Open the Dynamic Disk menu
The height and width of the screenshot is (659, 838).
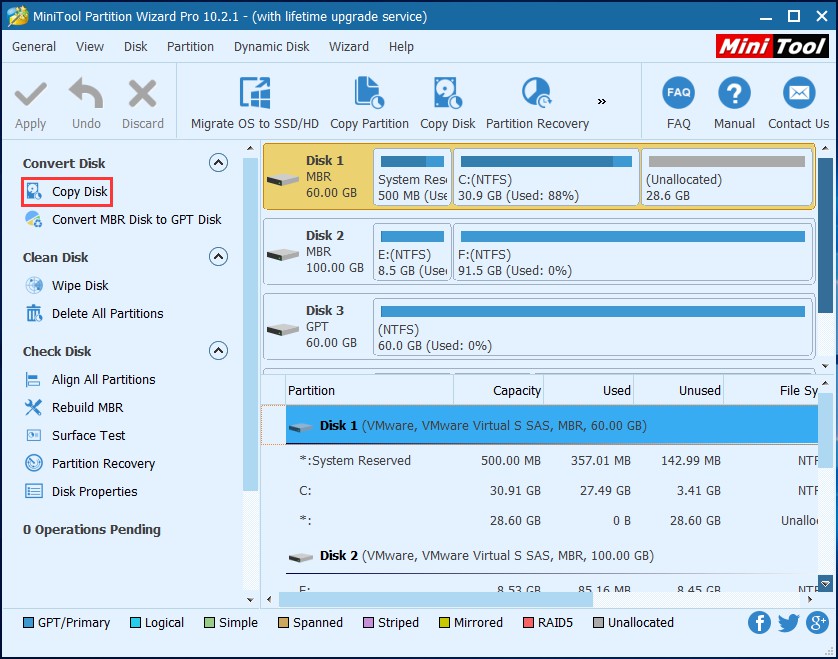click(271, 46)
